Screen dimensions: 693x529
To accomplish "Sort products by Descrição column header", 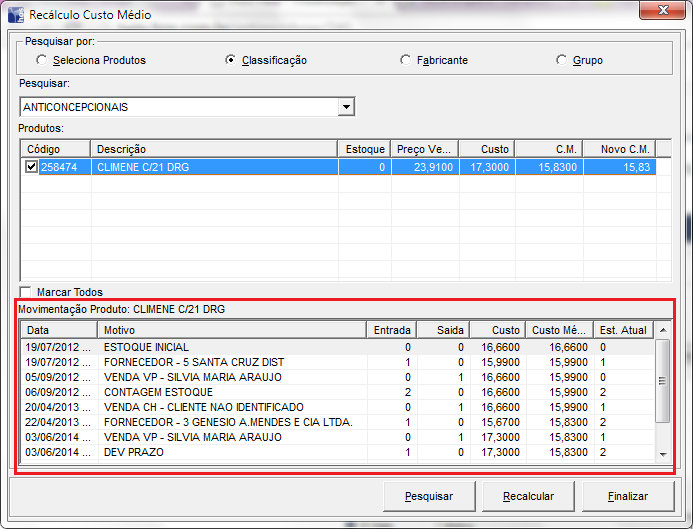I will tap(214, 149).
